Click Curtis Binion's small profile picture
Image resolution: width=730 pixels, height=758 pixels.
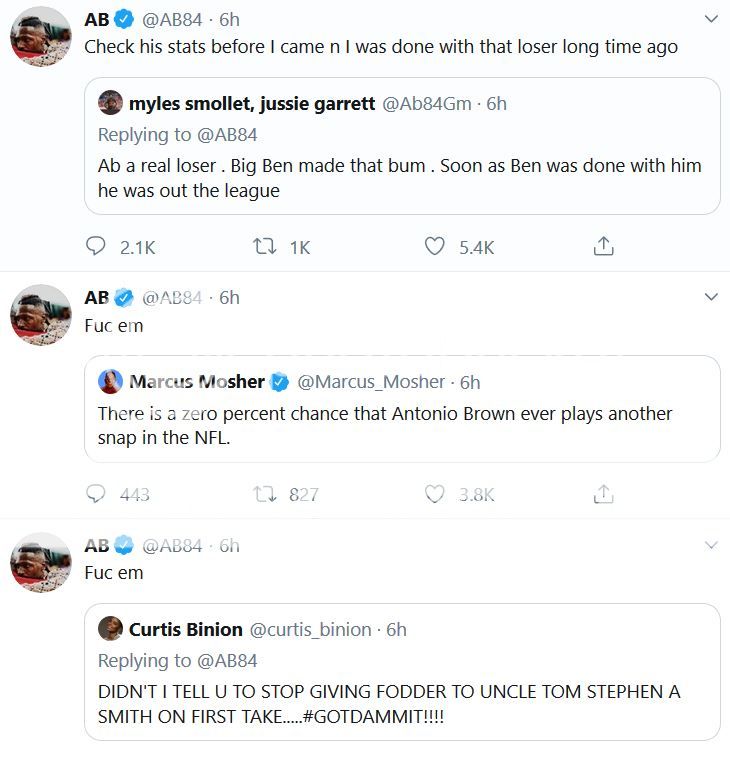[110, 629]
